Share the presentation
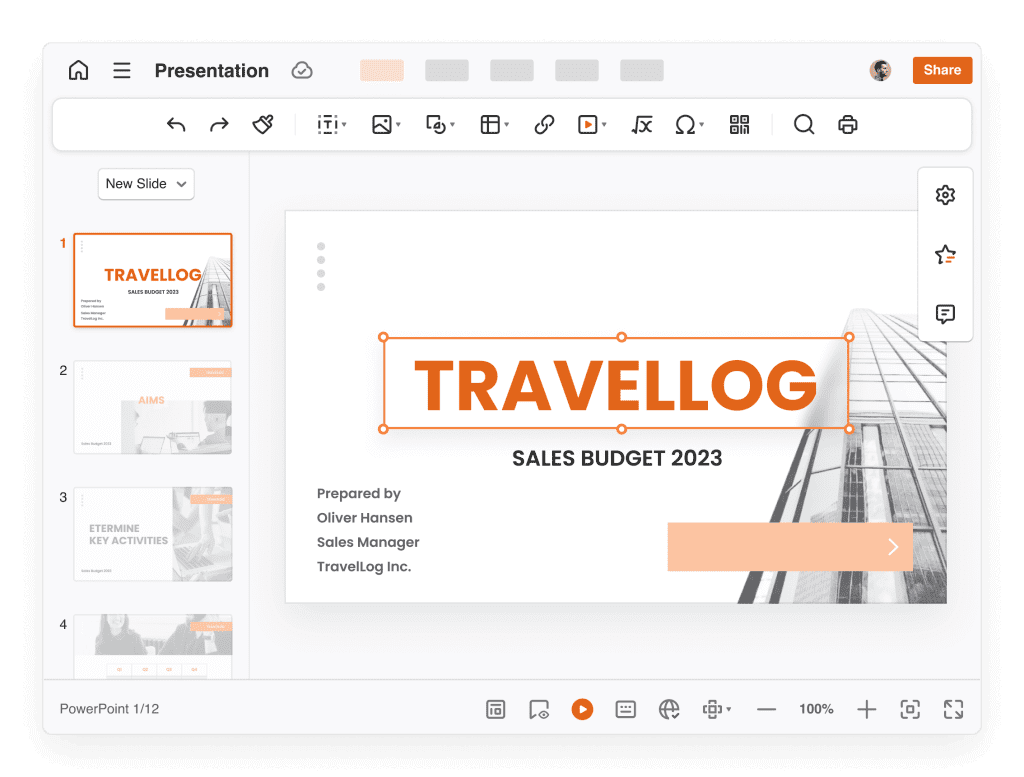 click(x=941, y=70)
